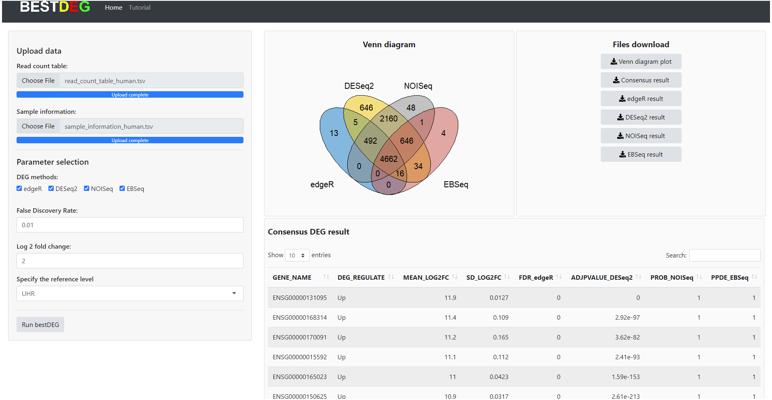Choose File for read count table
The width and height of the screenshot is (772, 400).
point(38,80)
